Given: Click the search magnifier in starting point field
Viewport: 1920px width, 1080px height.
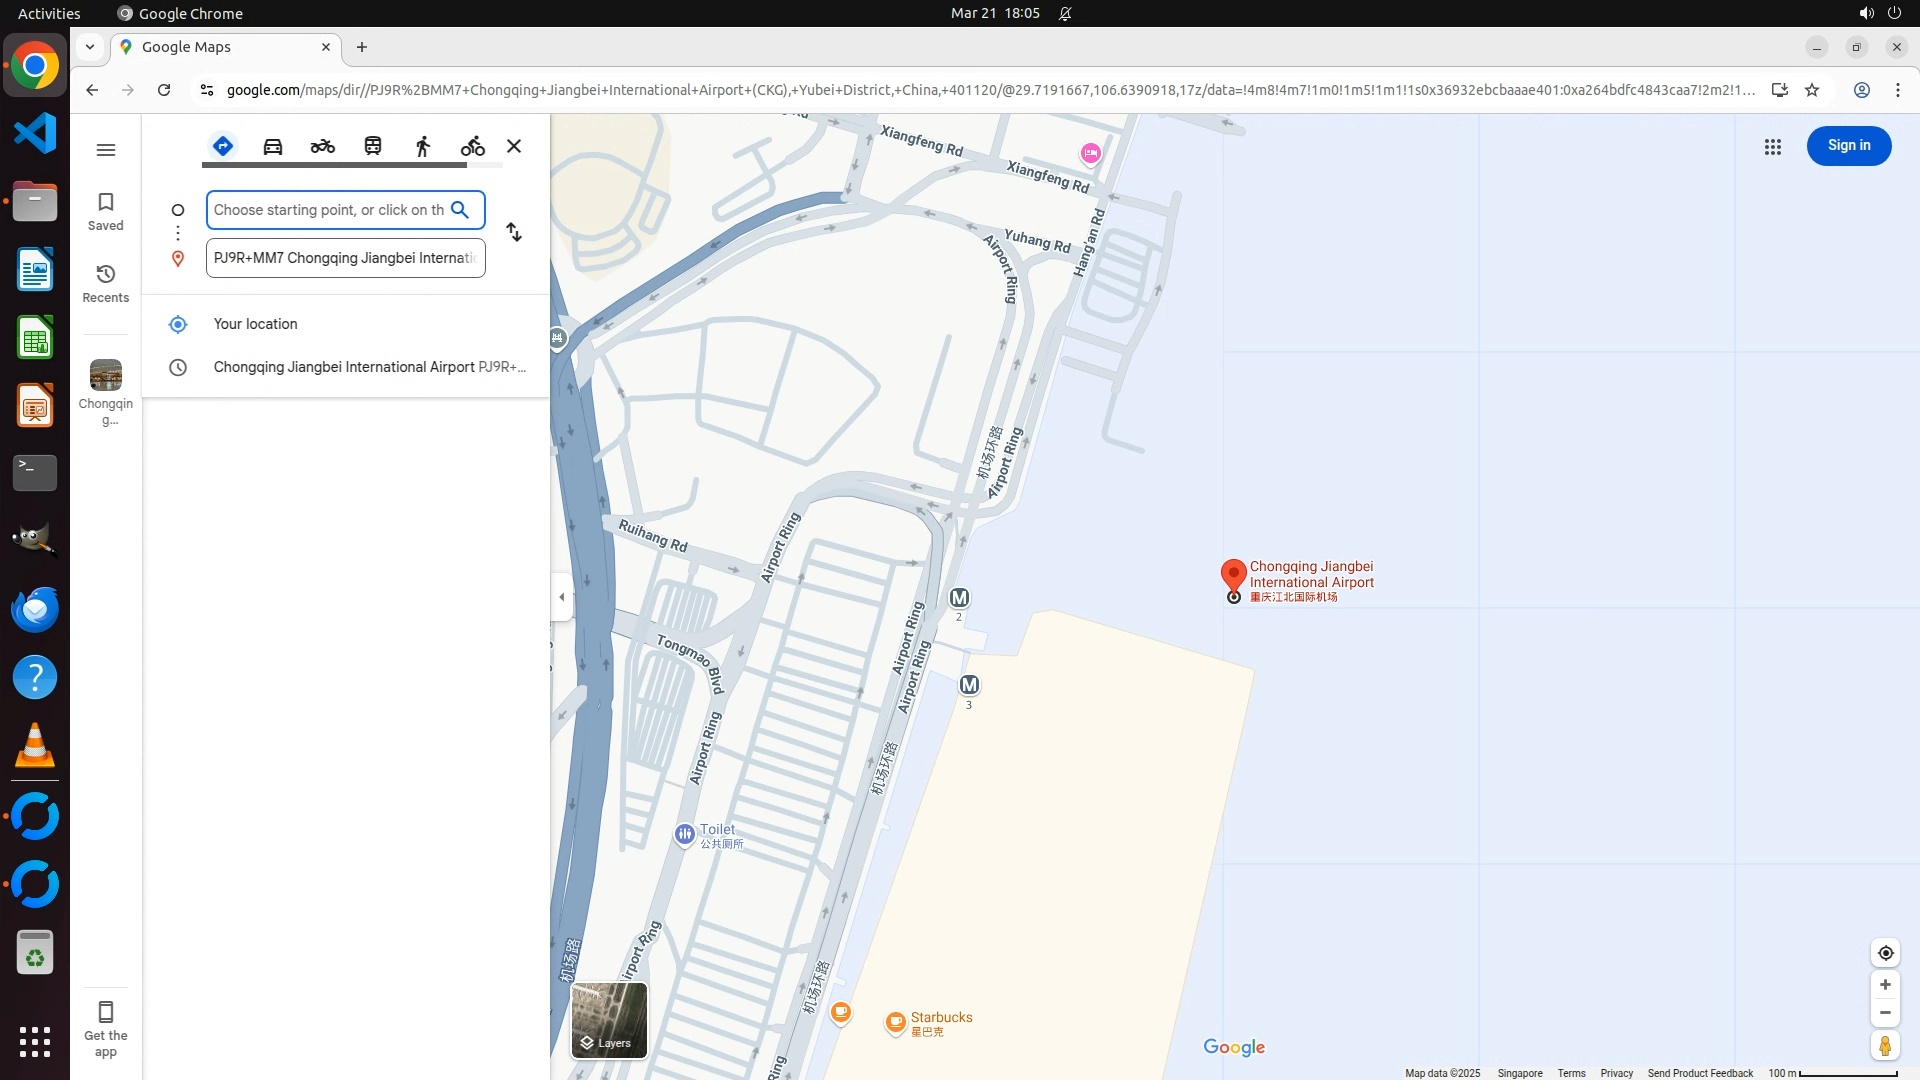Looking at the screenshot, I should pyautogui.click(x=460, y=210).
